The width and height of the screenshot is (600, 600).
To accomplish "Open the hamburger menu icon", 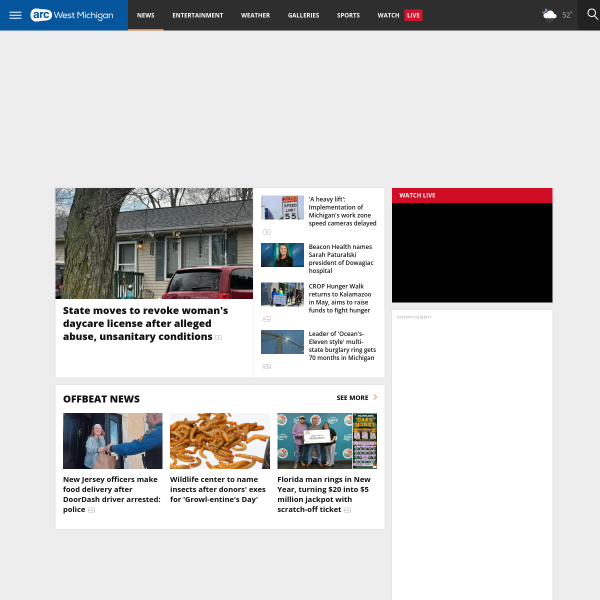I will click(15, 15).
